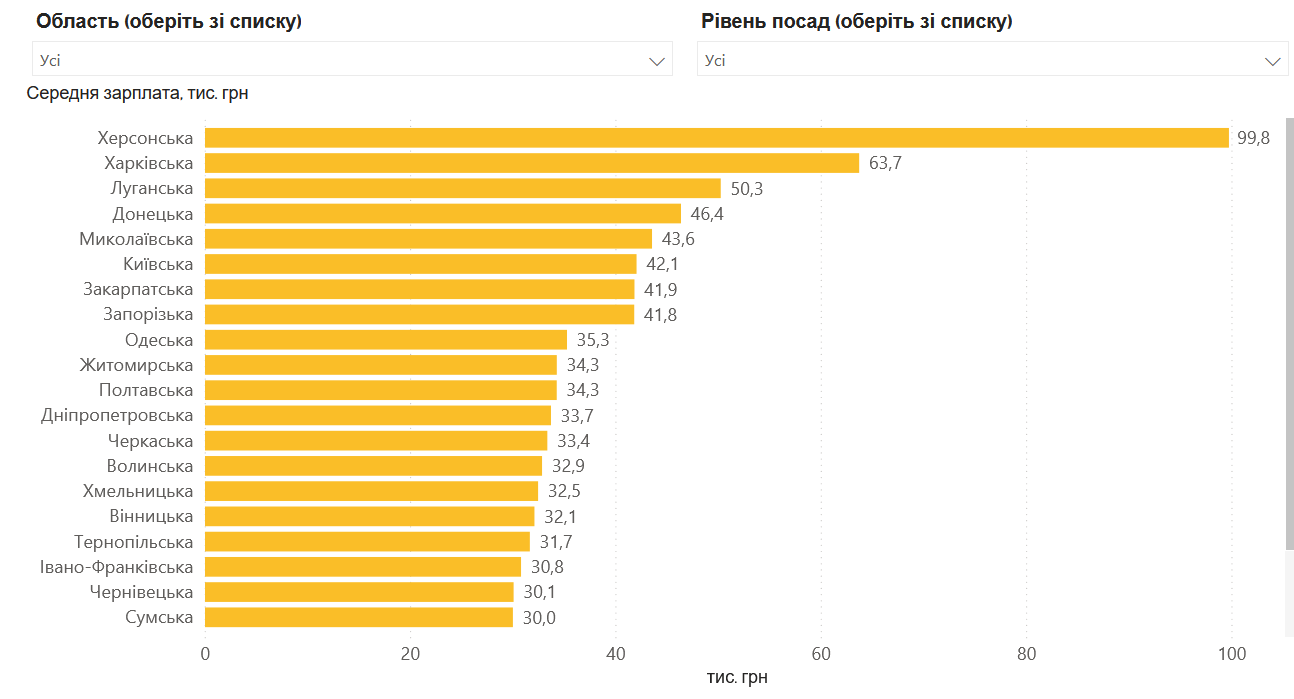
Task: Select the Київська bar in the chart
Action: pyautogui.click(x=420, y=264)
